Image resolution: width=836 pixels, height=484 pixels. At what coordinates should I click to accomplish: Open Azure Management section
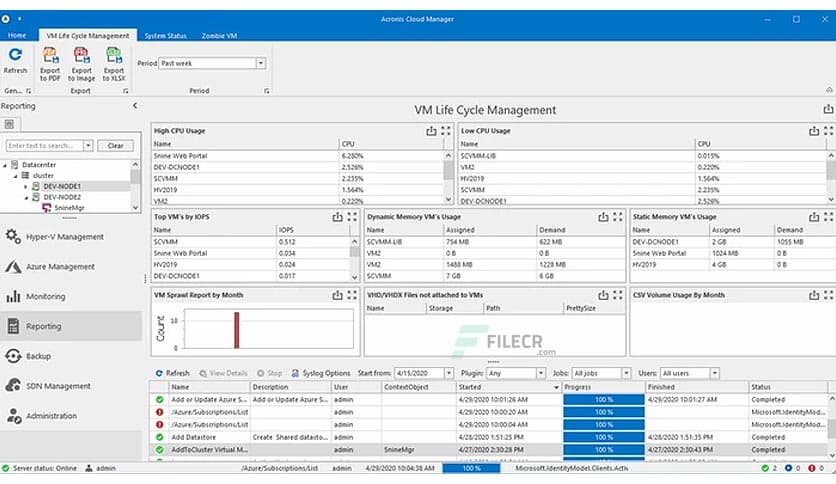[71, 267]
